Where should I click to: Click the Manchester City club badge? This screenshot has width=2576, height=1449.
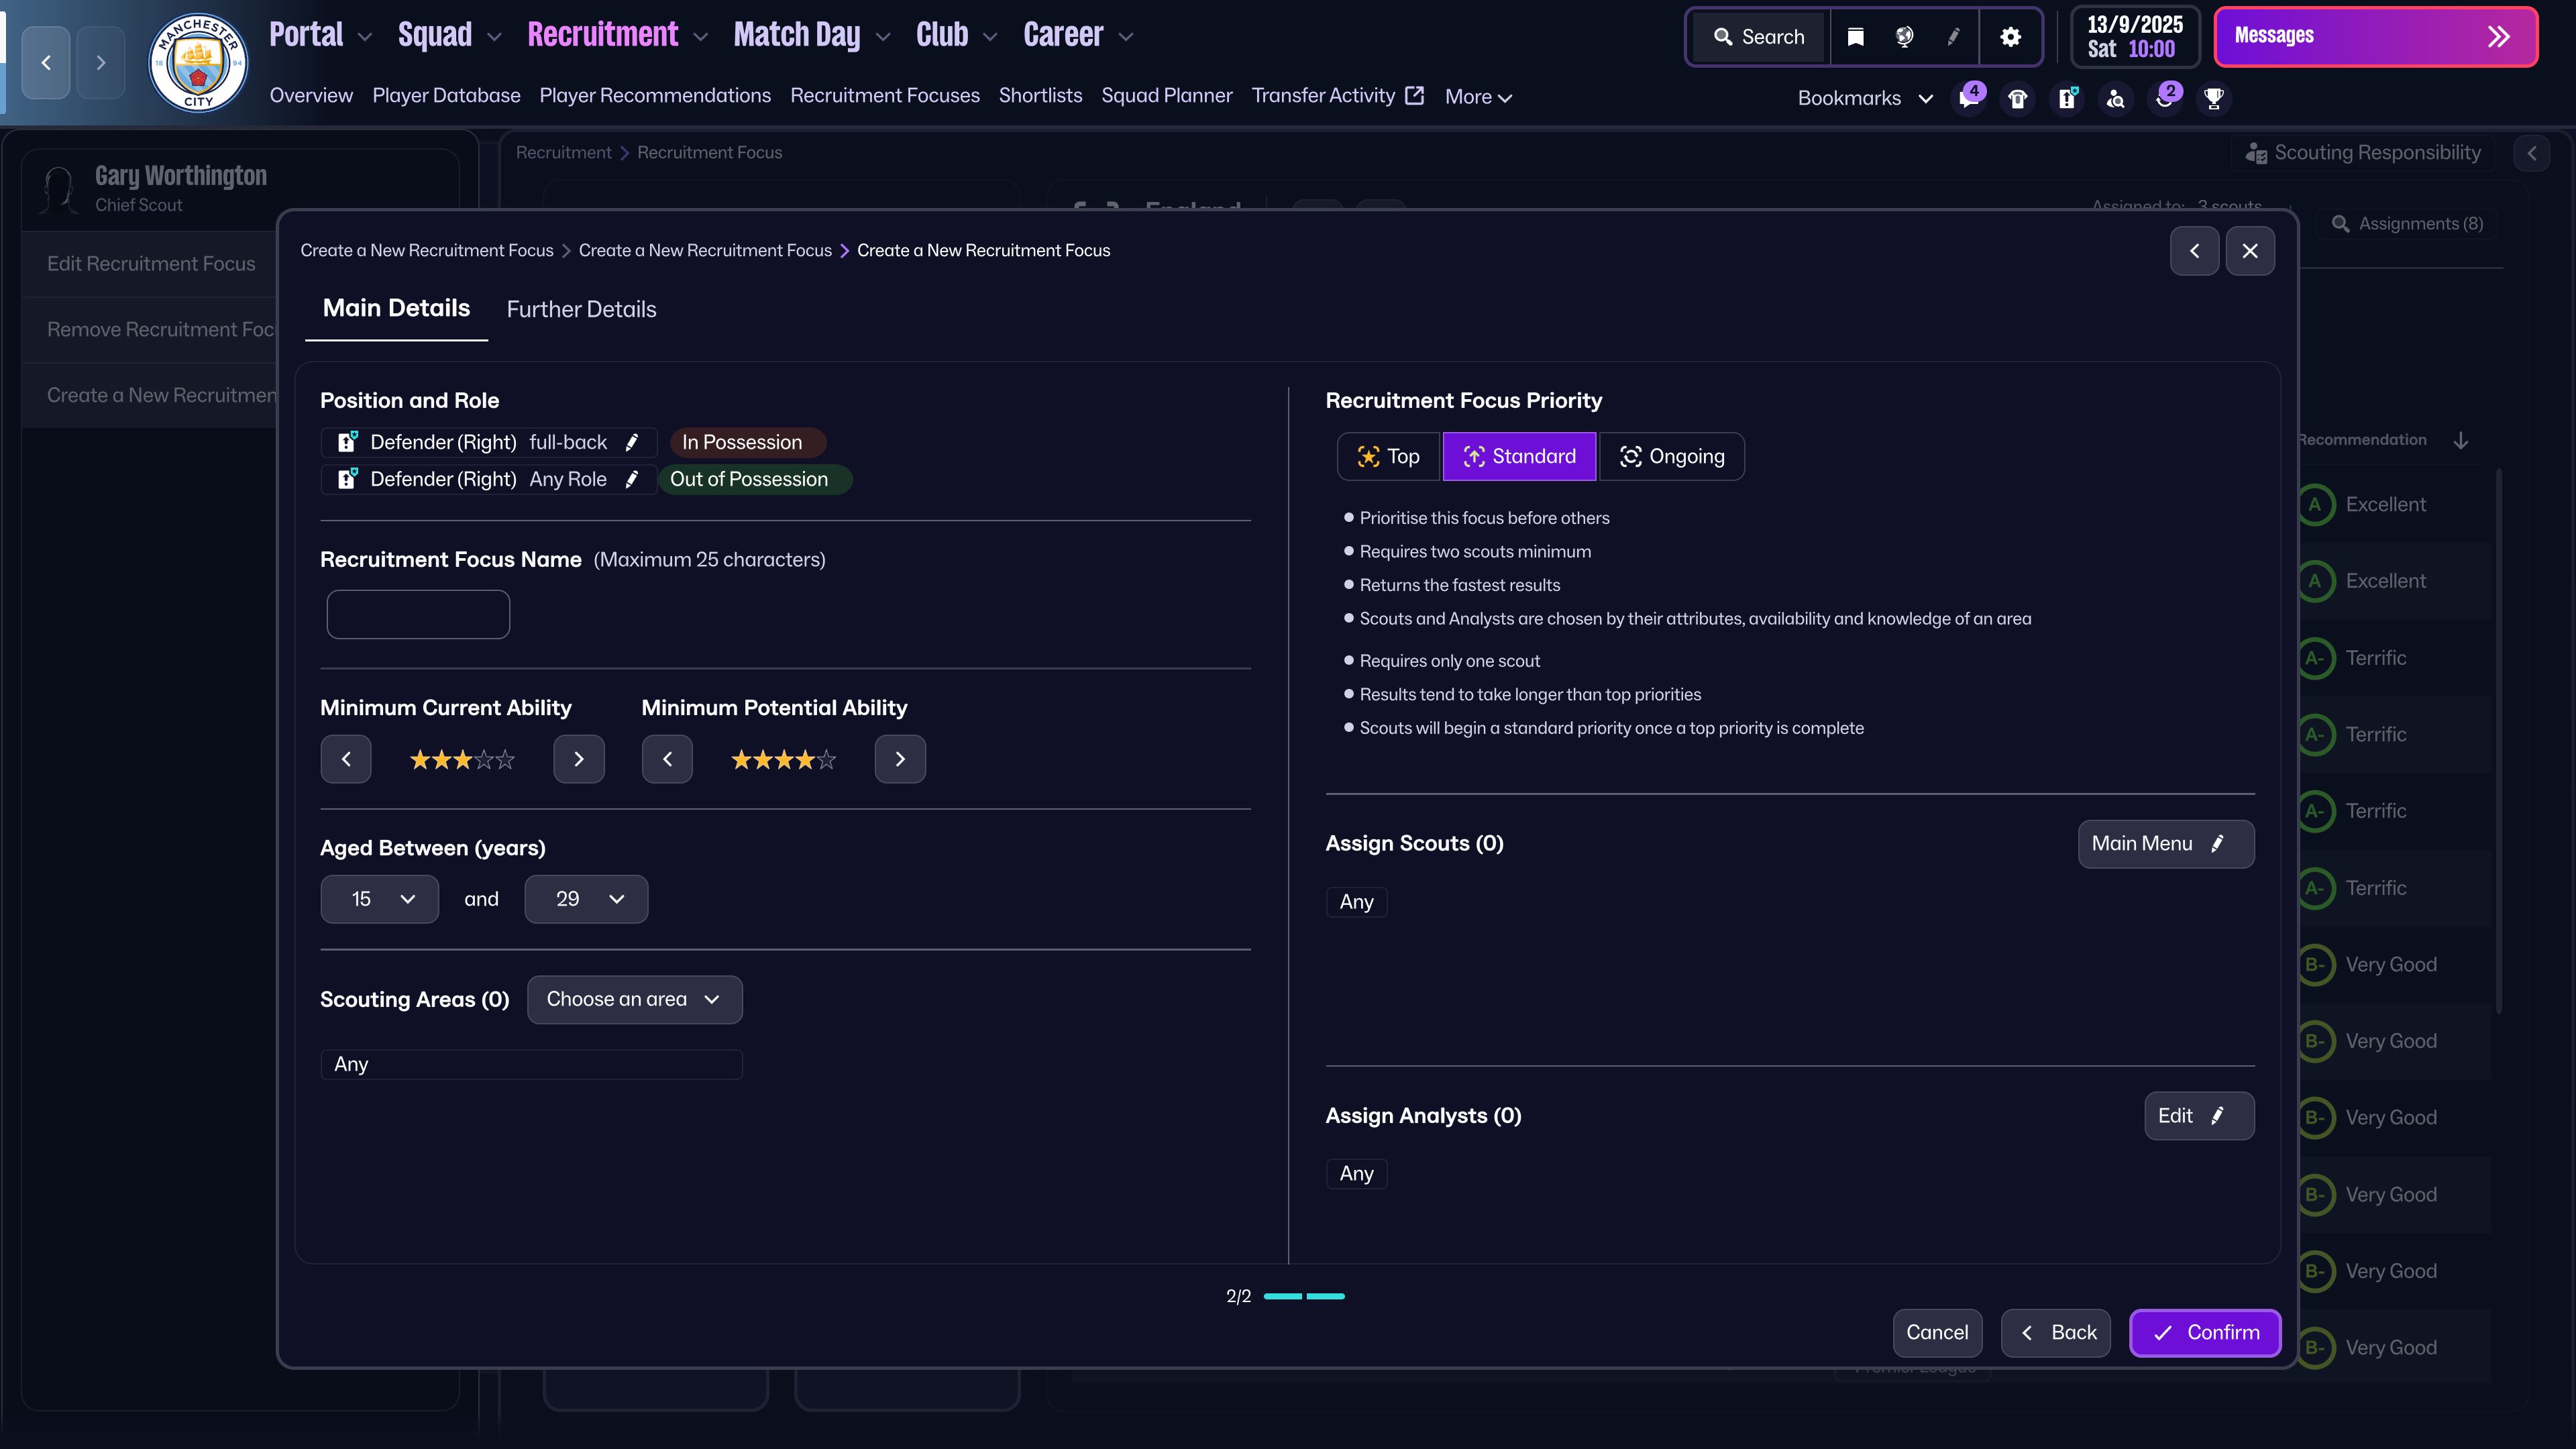pos(198,62)
